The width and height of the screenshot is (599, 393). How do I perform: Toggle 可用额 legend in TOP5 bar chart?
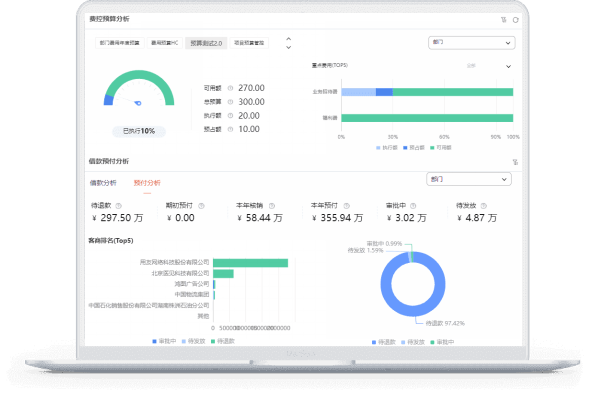(440, 148)
